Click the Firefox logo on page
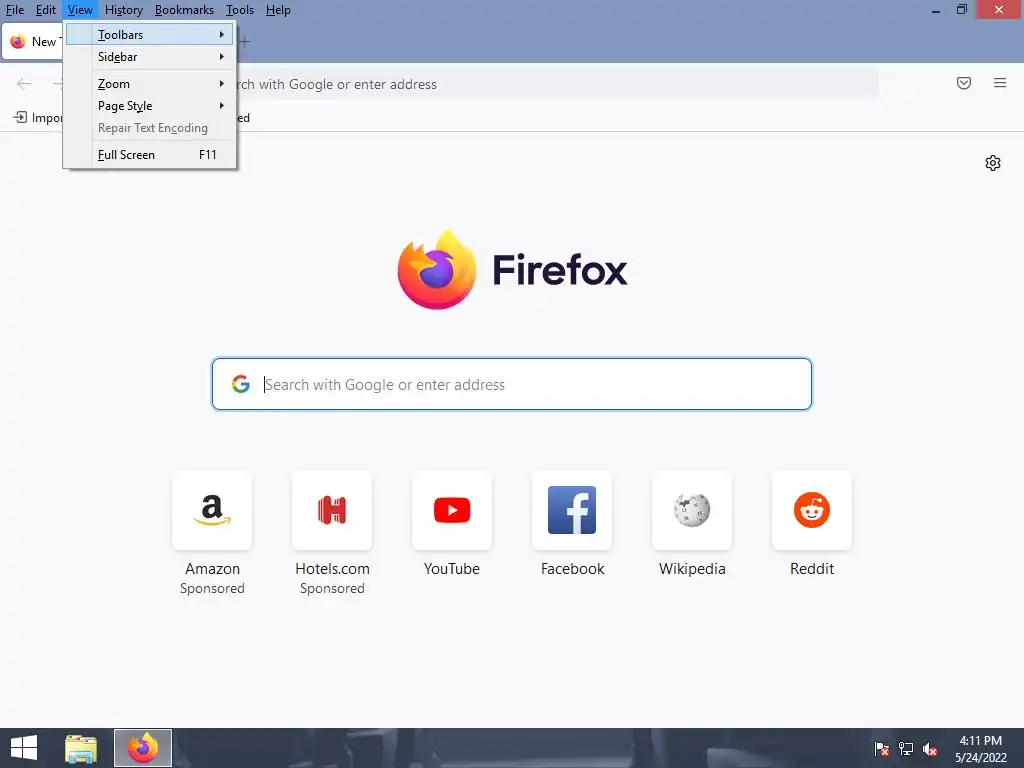 (x=436, y=269)
